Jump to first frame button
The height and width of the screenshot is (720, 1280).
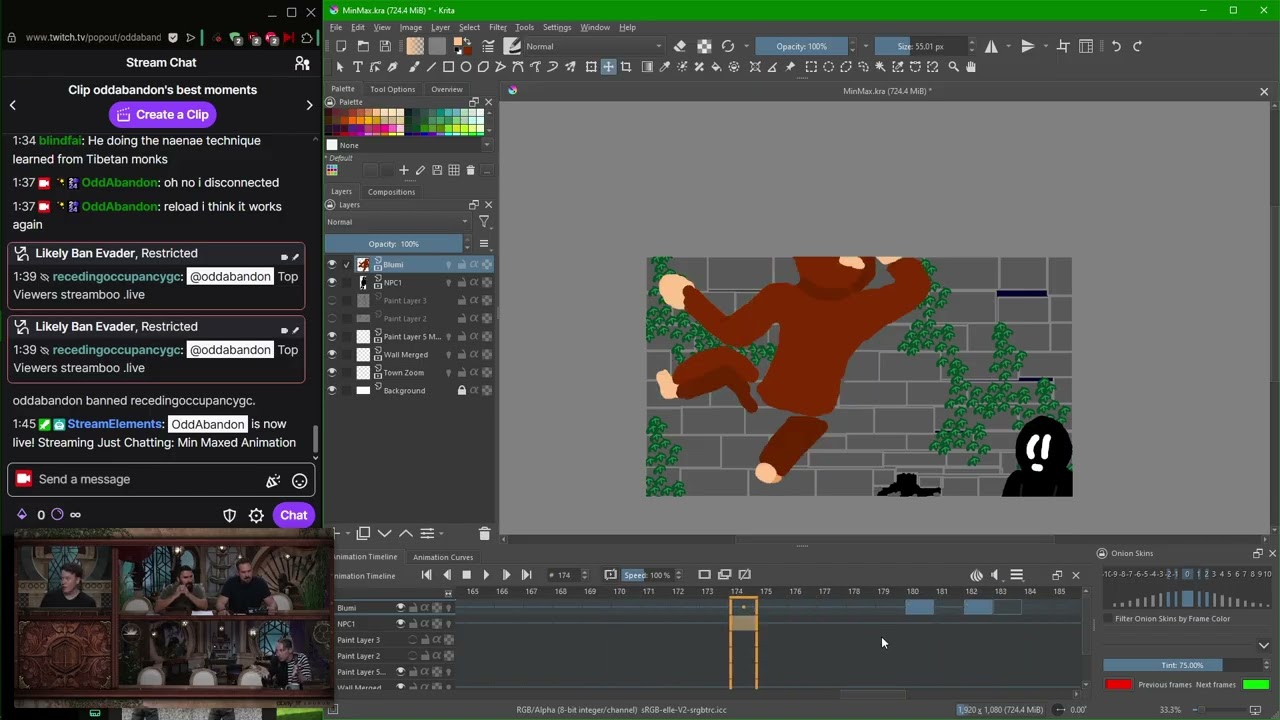[x=427, y=575]
